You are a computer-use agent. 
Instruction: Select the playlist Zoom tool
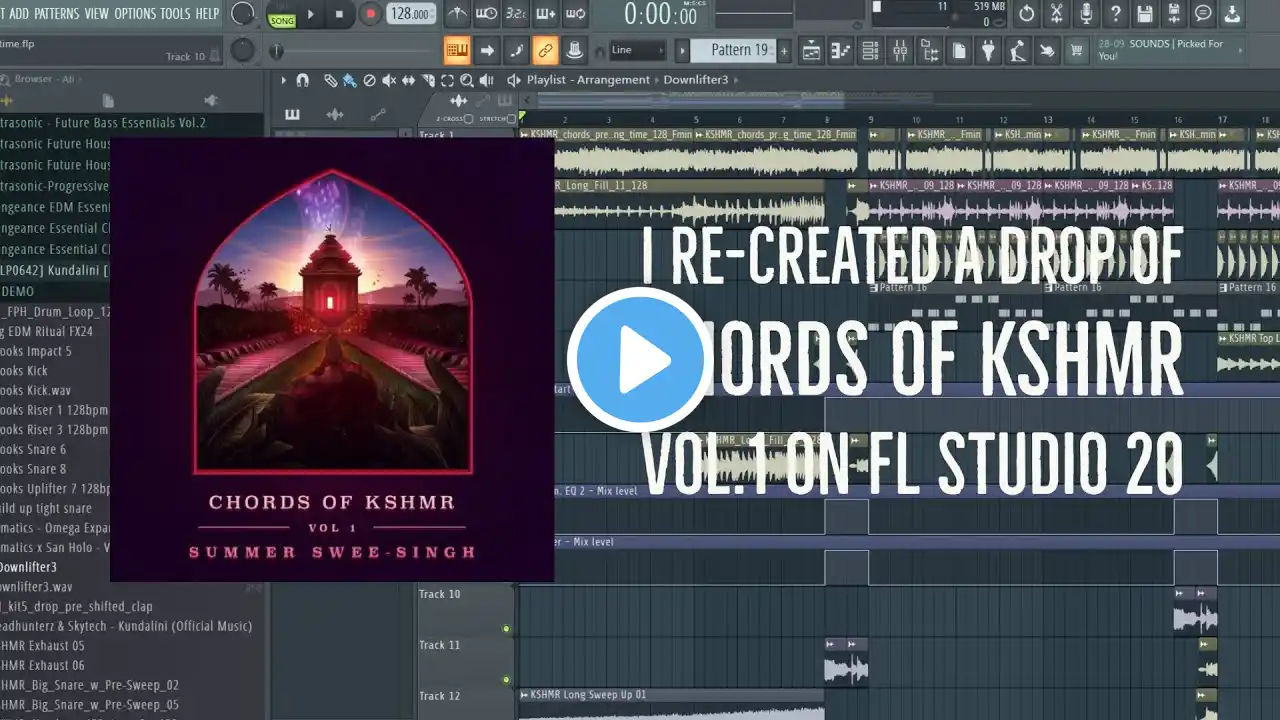coord(466,81)
